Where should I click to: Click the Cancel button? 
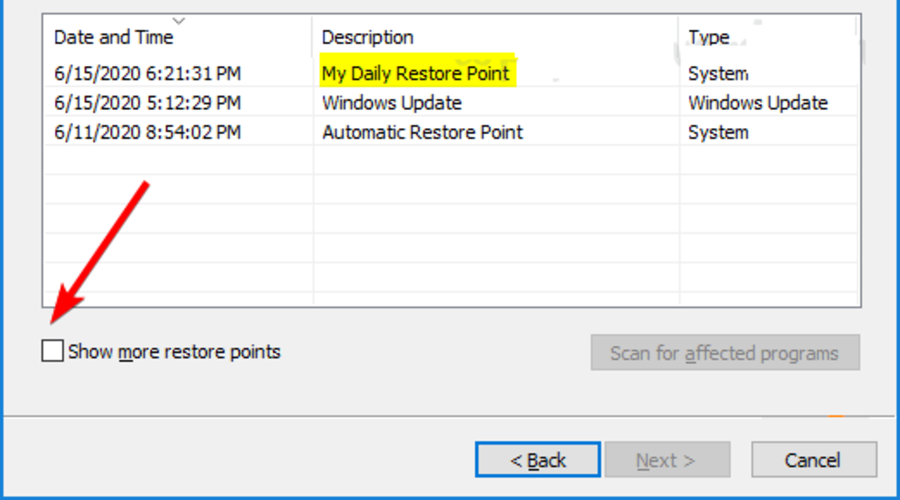(814, 460)
